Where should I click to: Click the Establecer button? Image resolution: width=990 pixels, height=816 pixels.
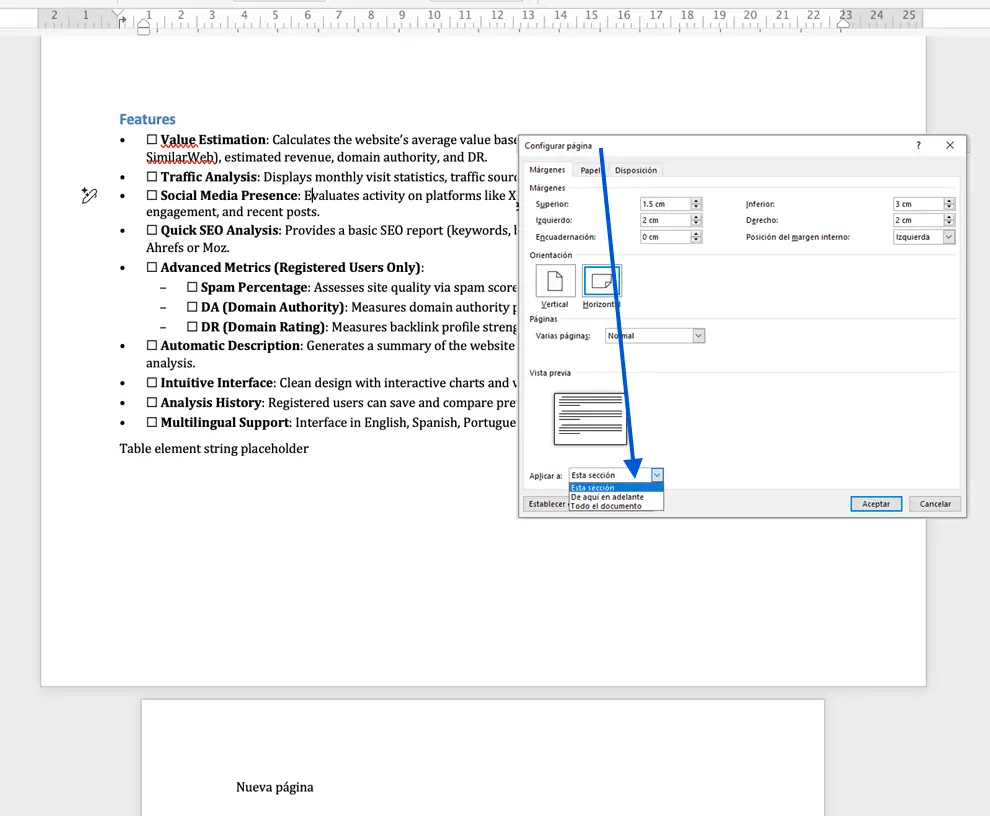tap(547, 504)
